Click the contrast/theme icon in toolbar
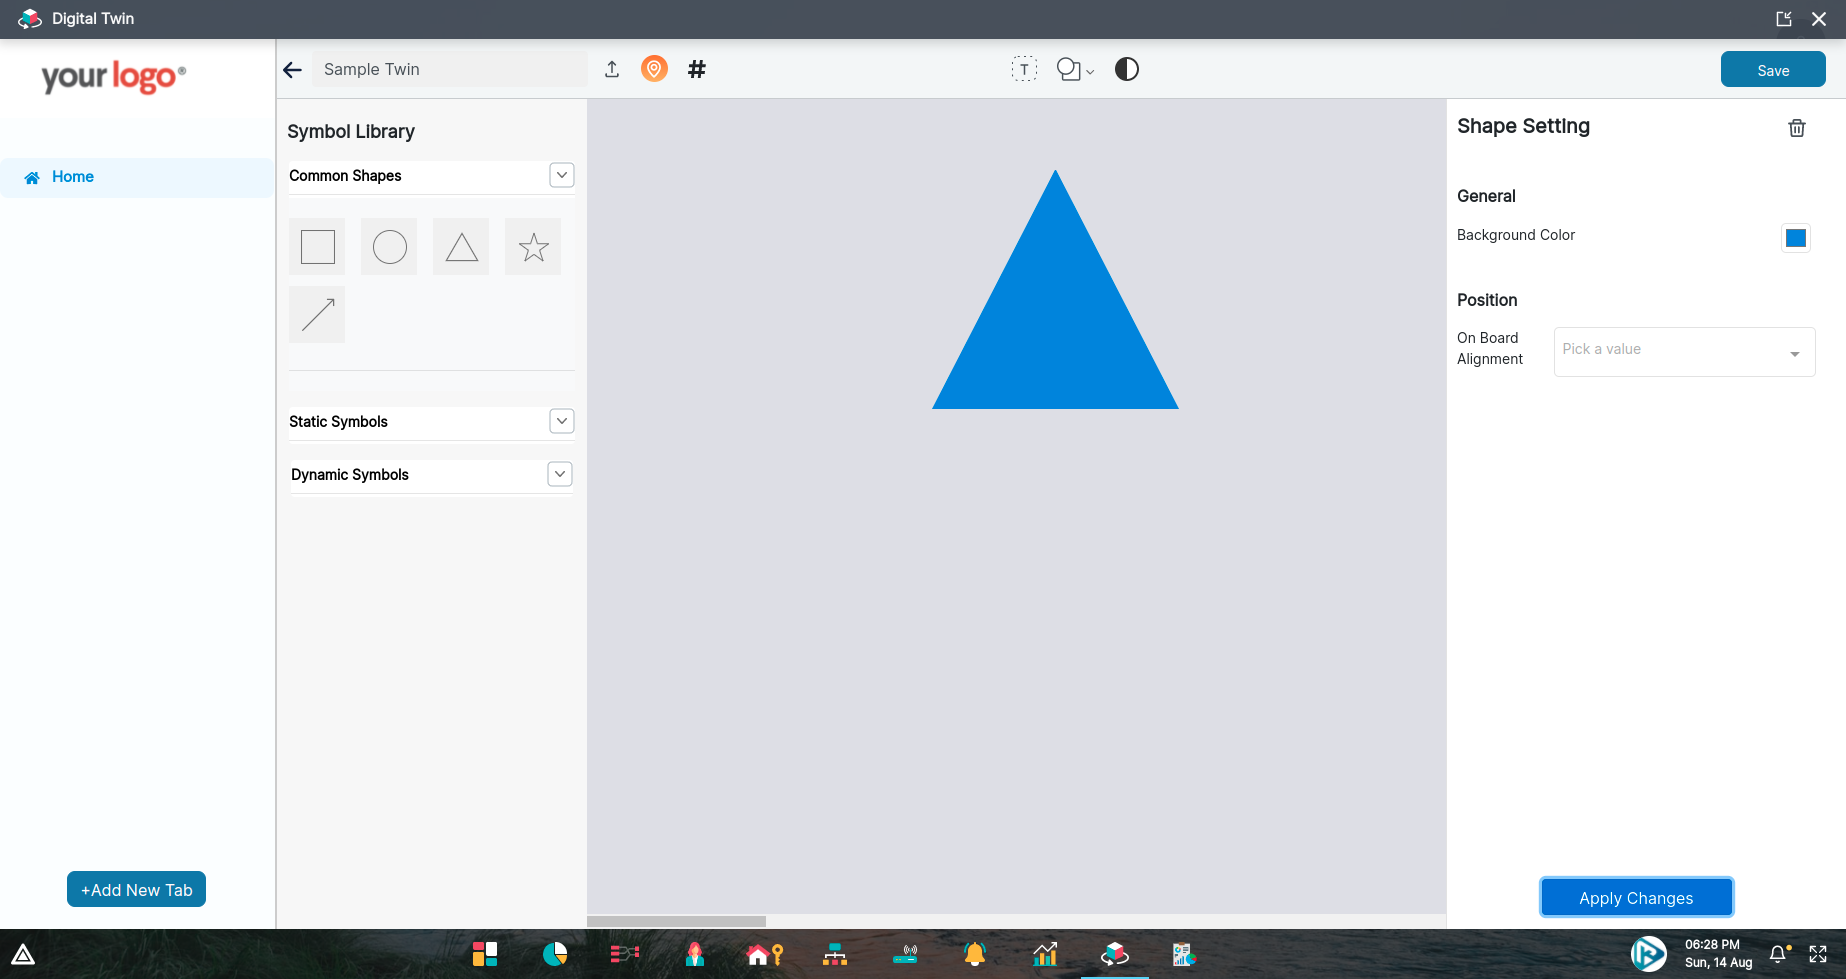This screenshot has height=979, width=1846. (1126, 69)
